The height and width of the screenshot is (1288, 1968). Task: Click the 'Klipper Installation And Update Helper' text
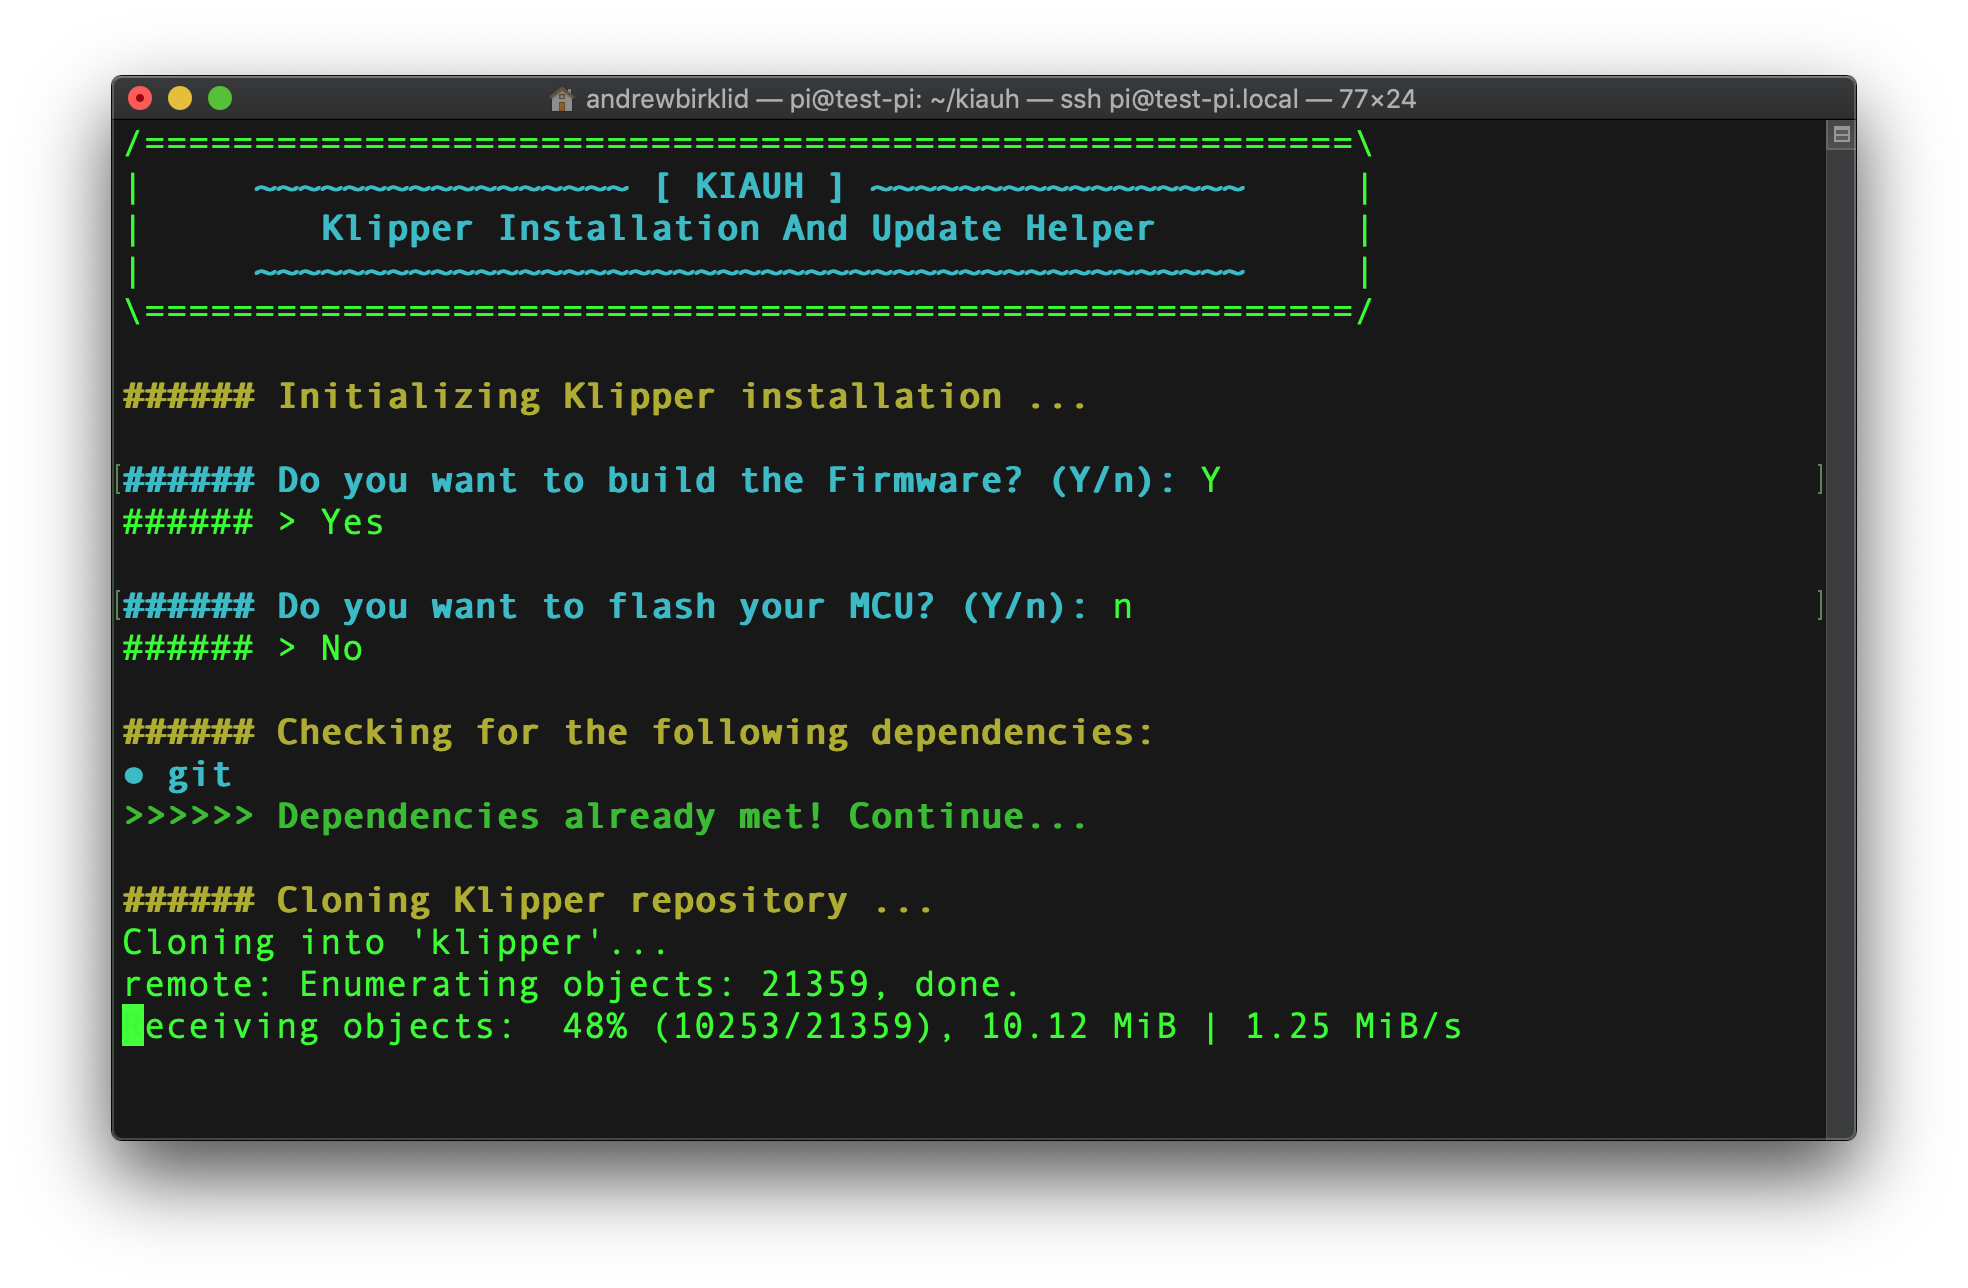point(737,229)
